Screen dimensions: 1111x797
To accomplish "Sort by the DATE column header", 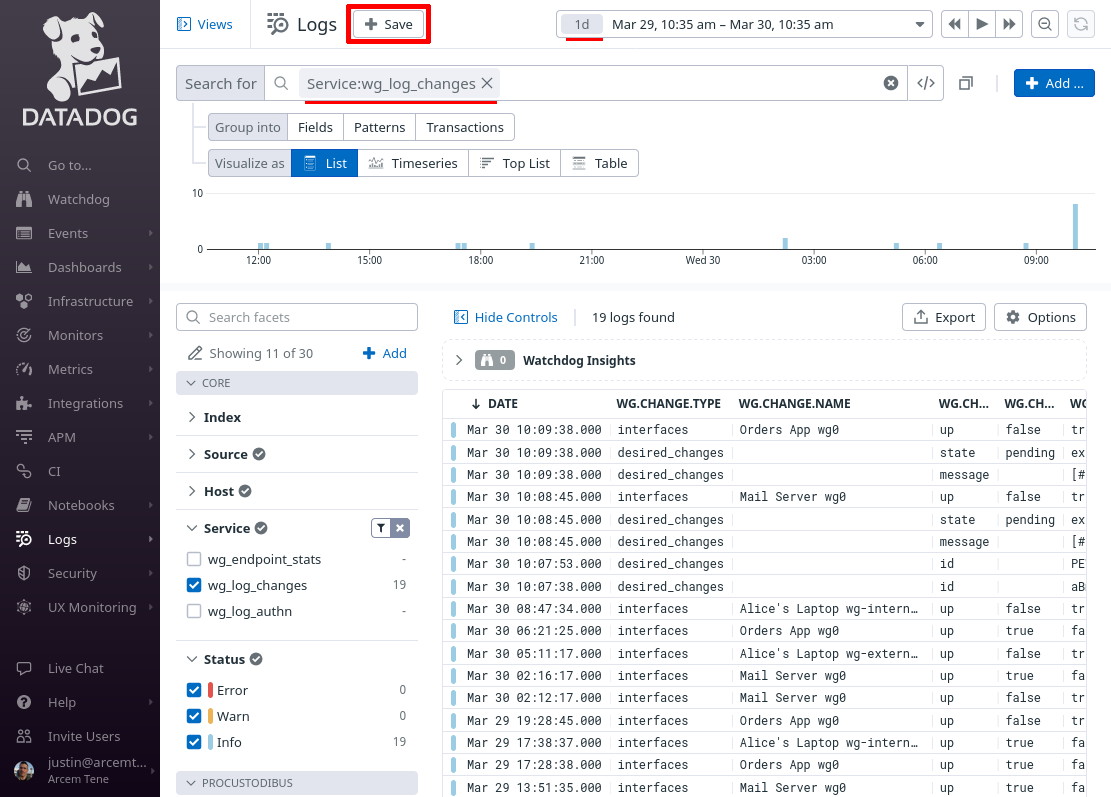I will coord(495,403).
